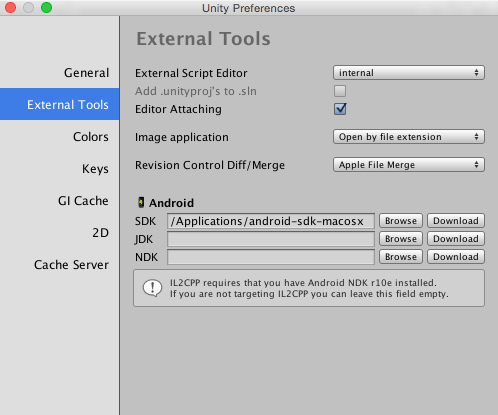
Task: Download the JDK
Action: click(456, 239)
